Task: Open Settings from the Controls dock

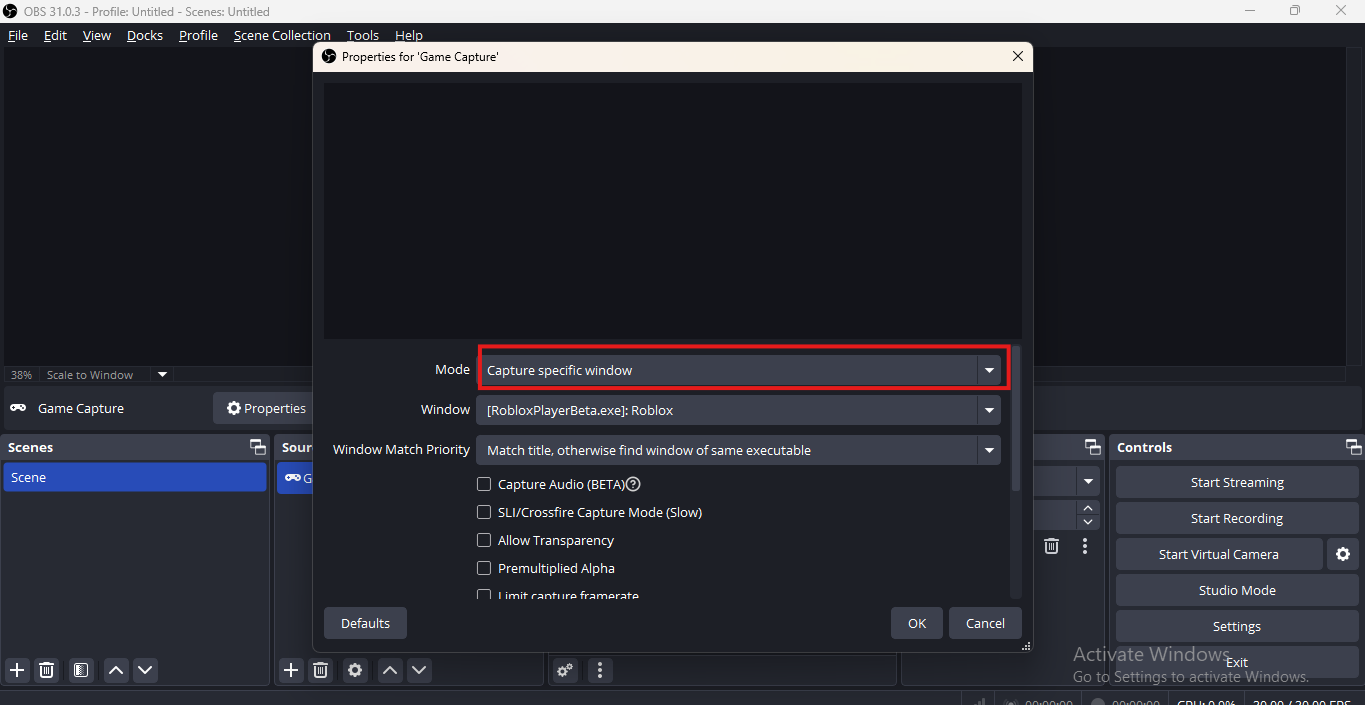Action: click(1237, 626)
